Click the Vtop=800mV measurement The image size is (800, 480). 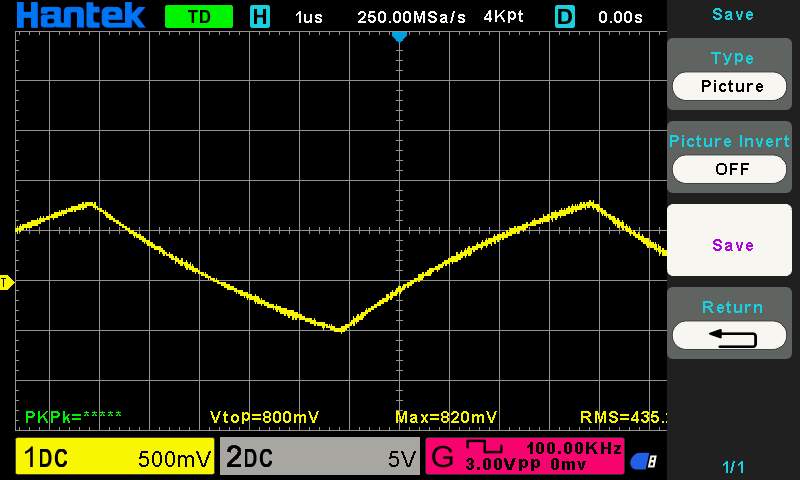click(x=264, y=417)
